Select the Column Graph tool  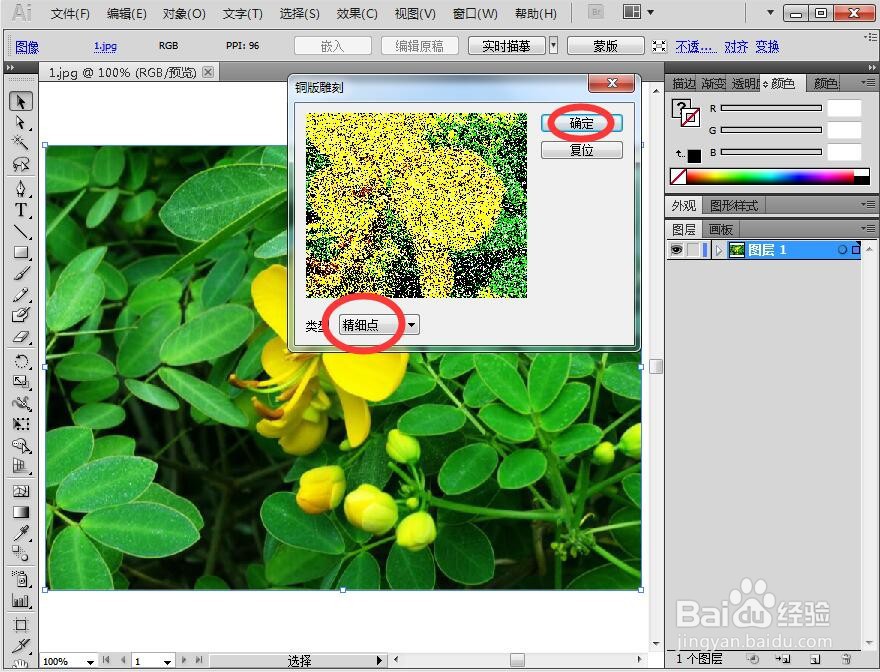pos(21,600)
